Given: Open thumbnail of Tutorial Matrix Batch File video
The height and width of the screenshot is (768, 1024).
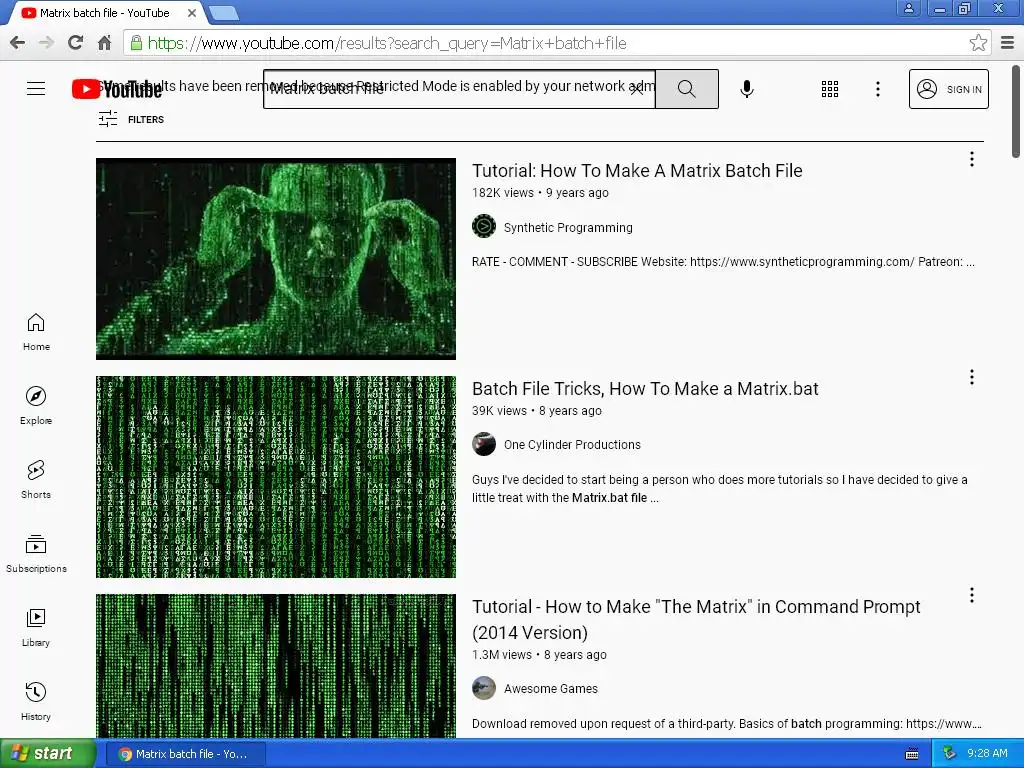Looking at the screenshot, I should 276,259.
